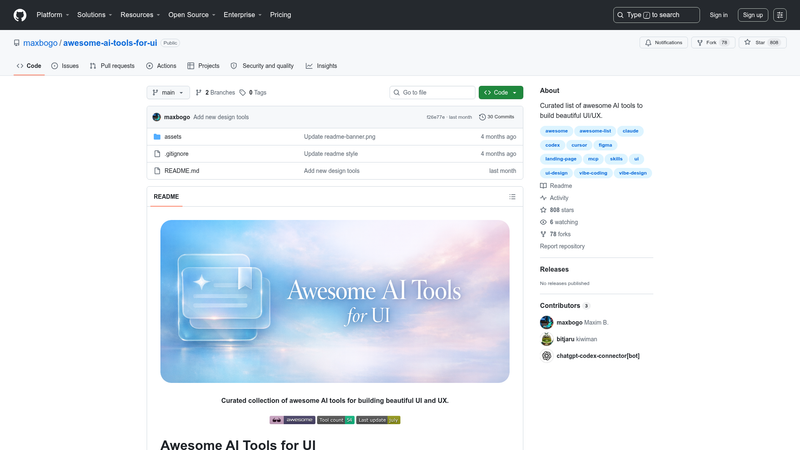Image resolution: width=800 pixels, height=450 pixels.
Task: Open the .gitignore file
Action: (x=176, y=154)
